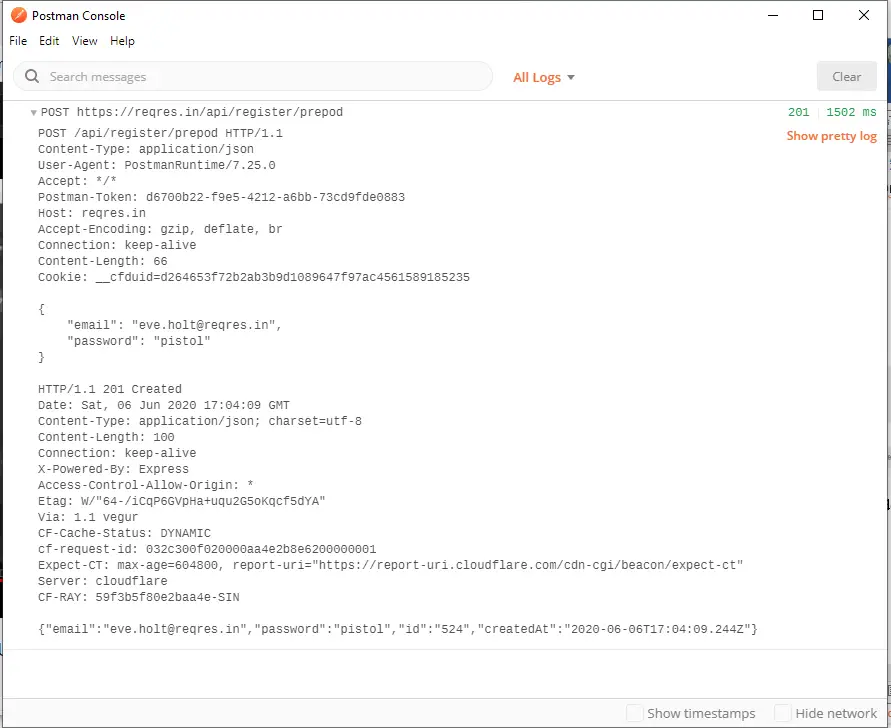Click the 201 status code

coord(798,112)
